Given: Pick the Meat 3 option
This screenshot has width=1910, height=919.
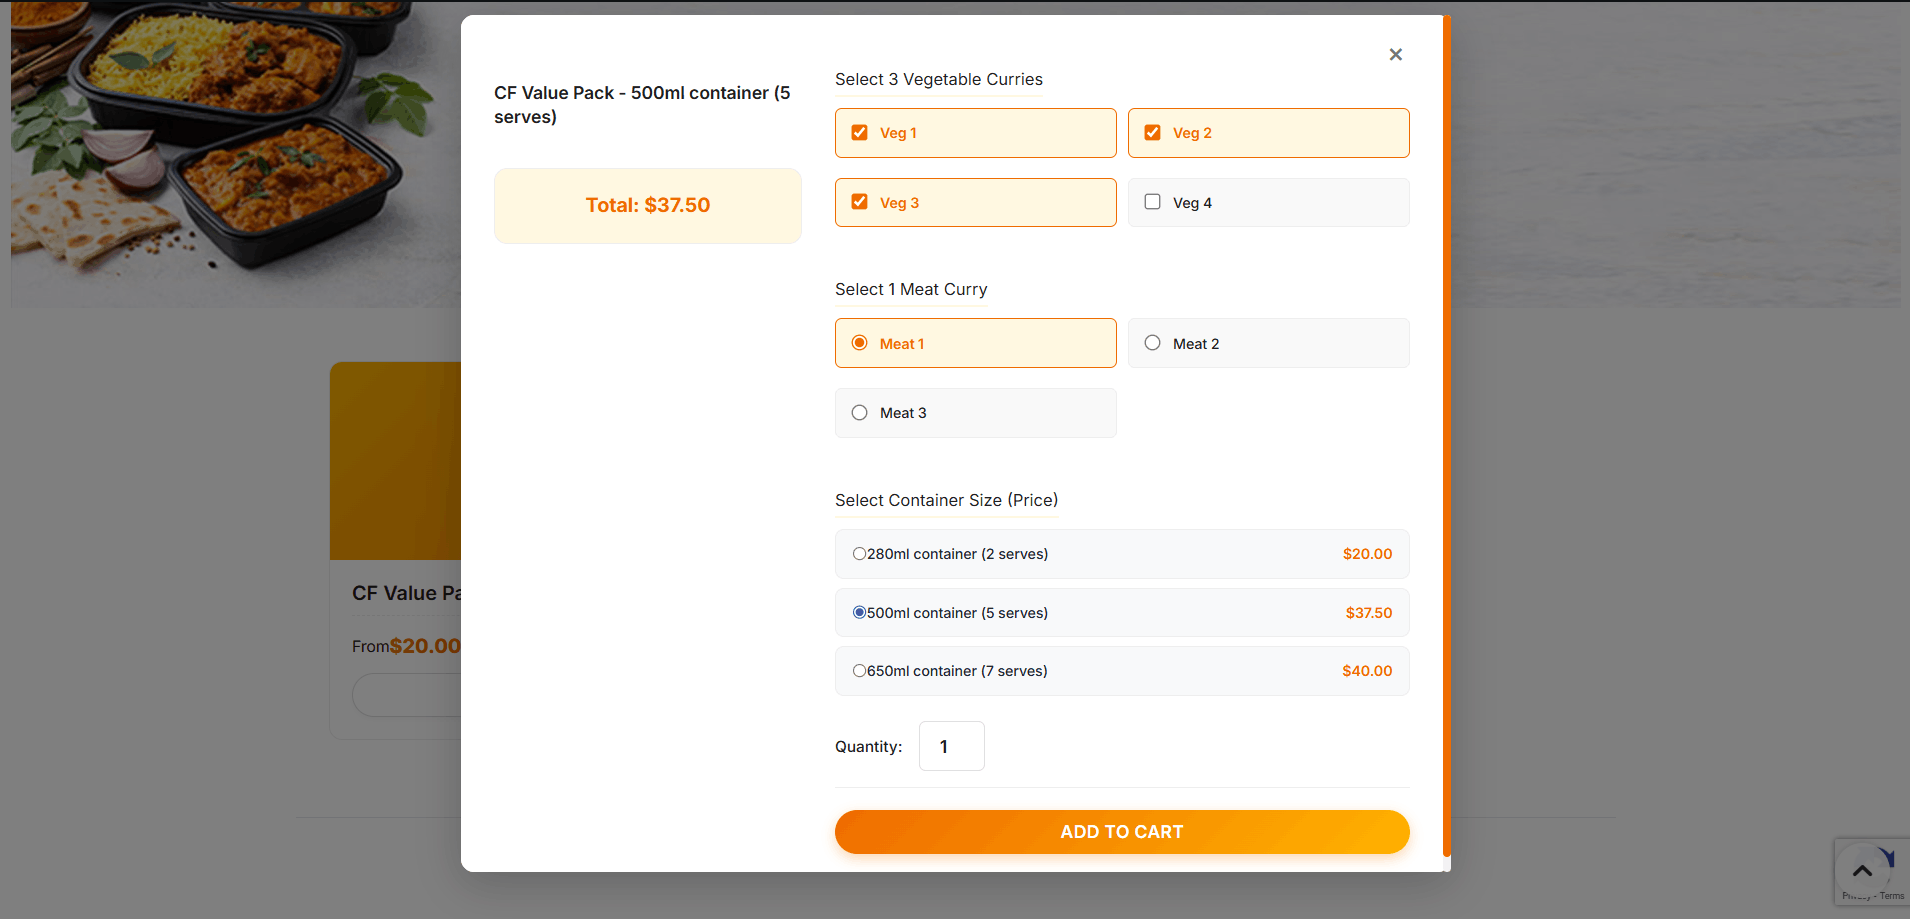Looking at the screenshot, I should pyautogui.click(x=859, y=413).
